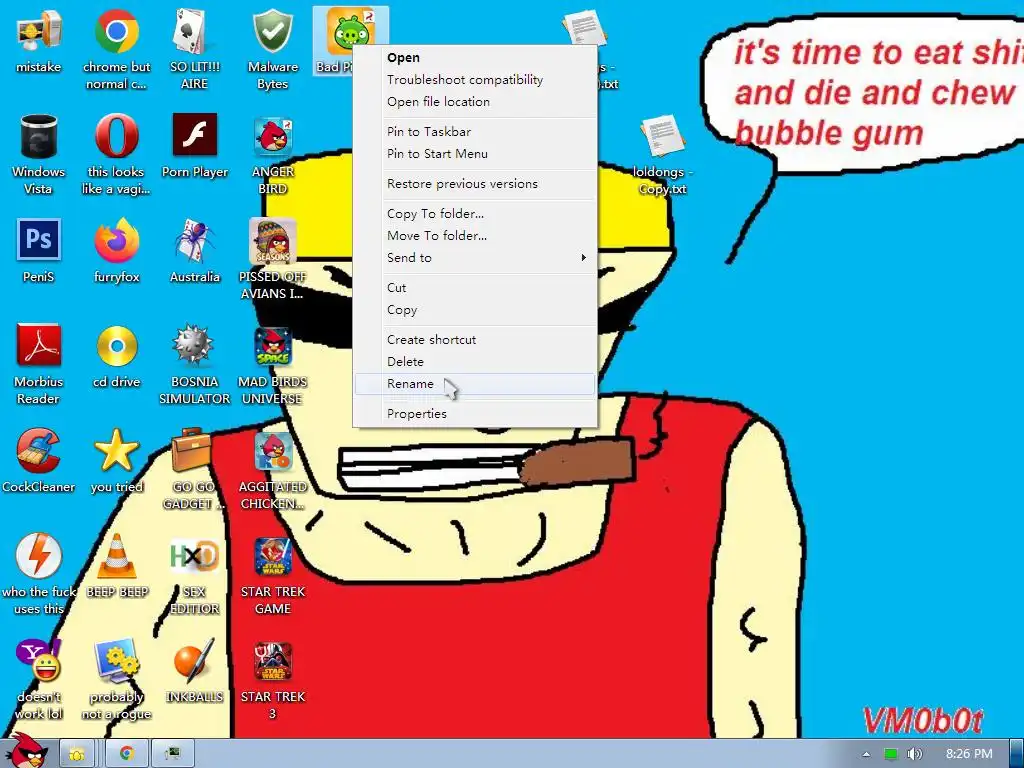Viewport: 1024px width, 768px height.
Task: Select the BEEP BEEP traffic cone icon
Action: (117, 566)
